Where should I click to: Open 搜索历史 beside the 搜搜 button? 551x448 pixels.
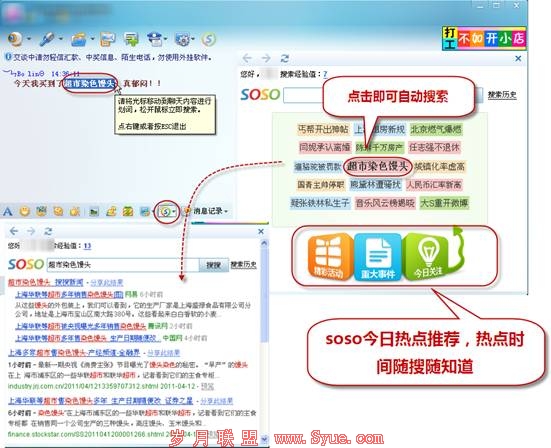243,265
